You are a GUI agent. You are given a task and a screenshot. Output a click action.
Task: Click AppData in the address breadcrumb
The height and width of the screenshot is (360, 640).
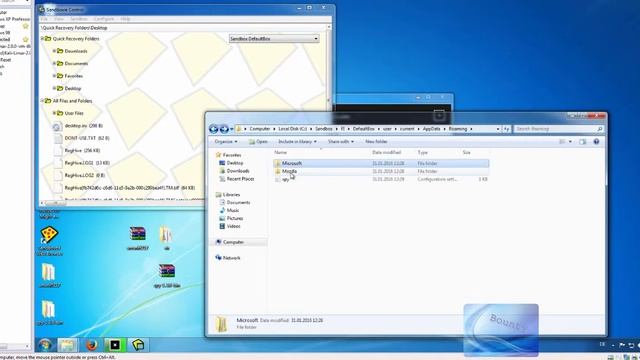point(431,129)
